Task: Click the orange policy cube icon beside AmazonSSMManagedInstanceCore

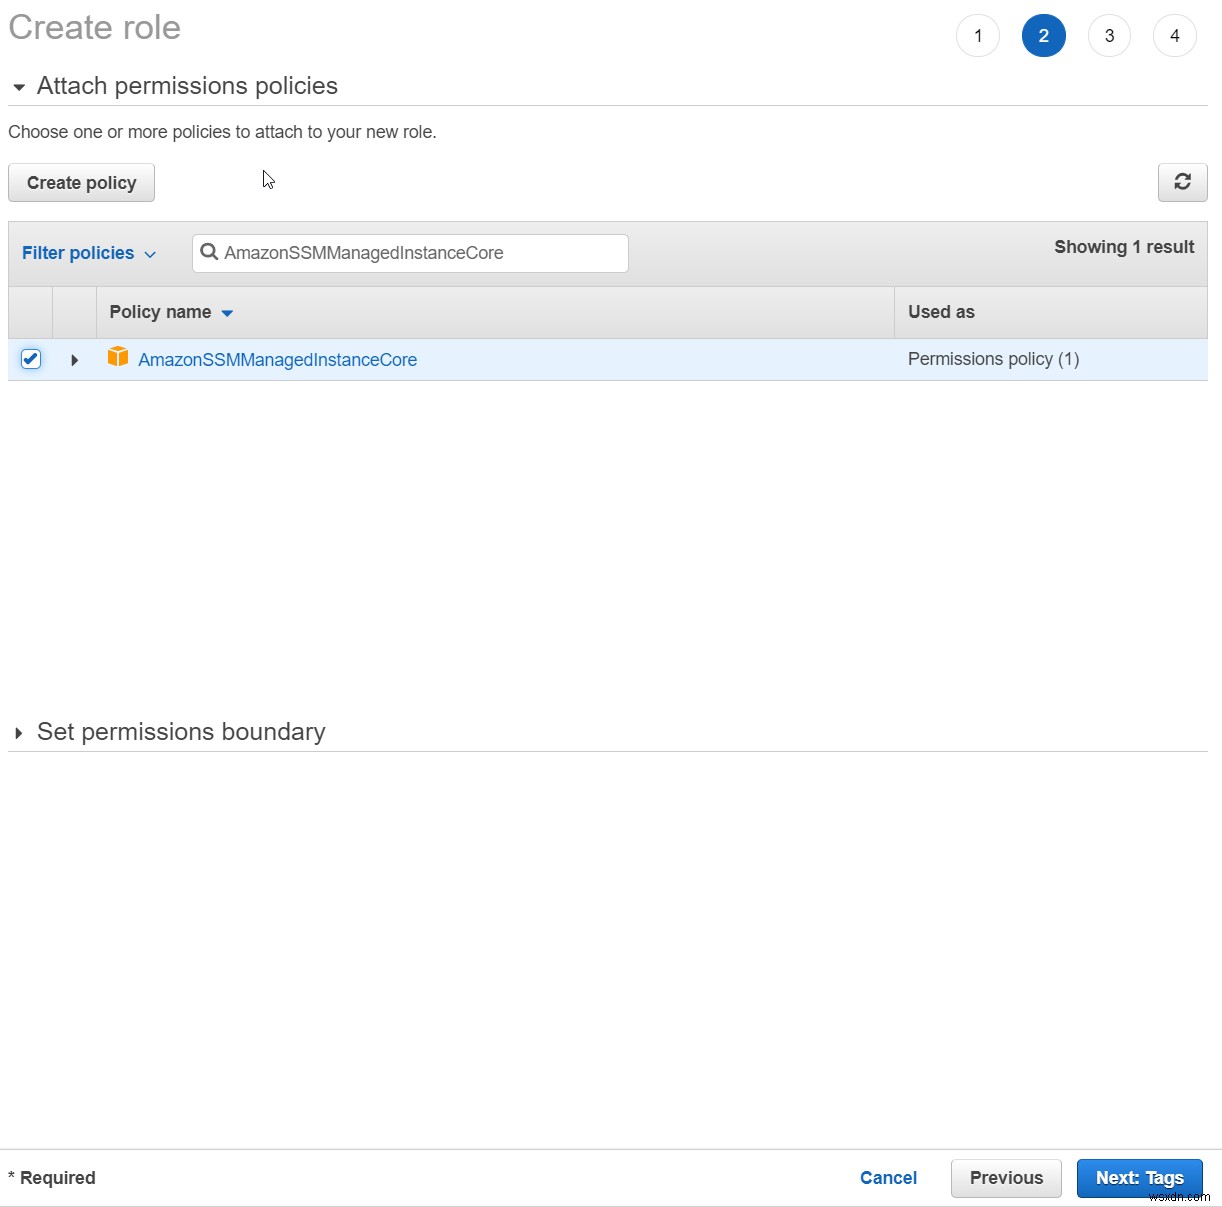Action: [x=117, y=357]
